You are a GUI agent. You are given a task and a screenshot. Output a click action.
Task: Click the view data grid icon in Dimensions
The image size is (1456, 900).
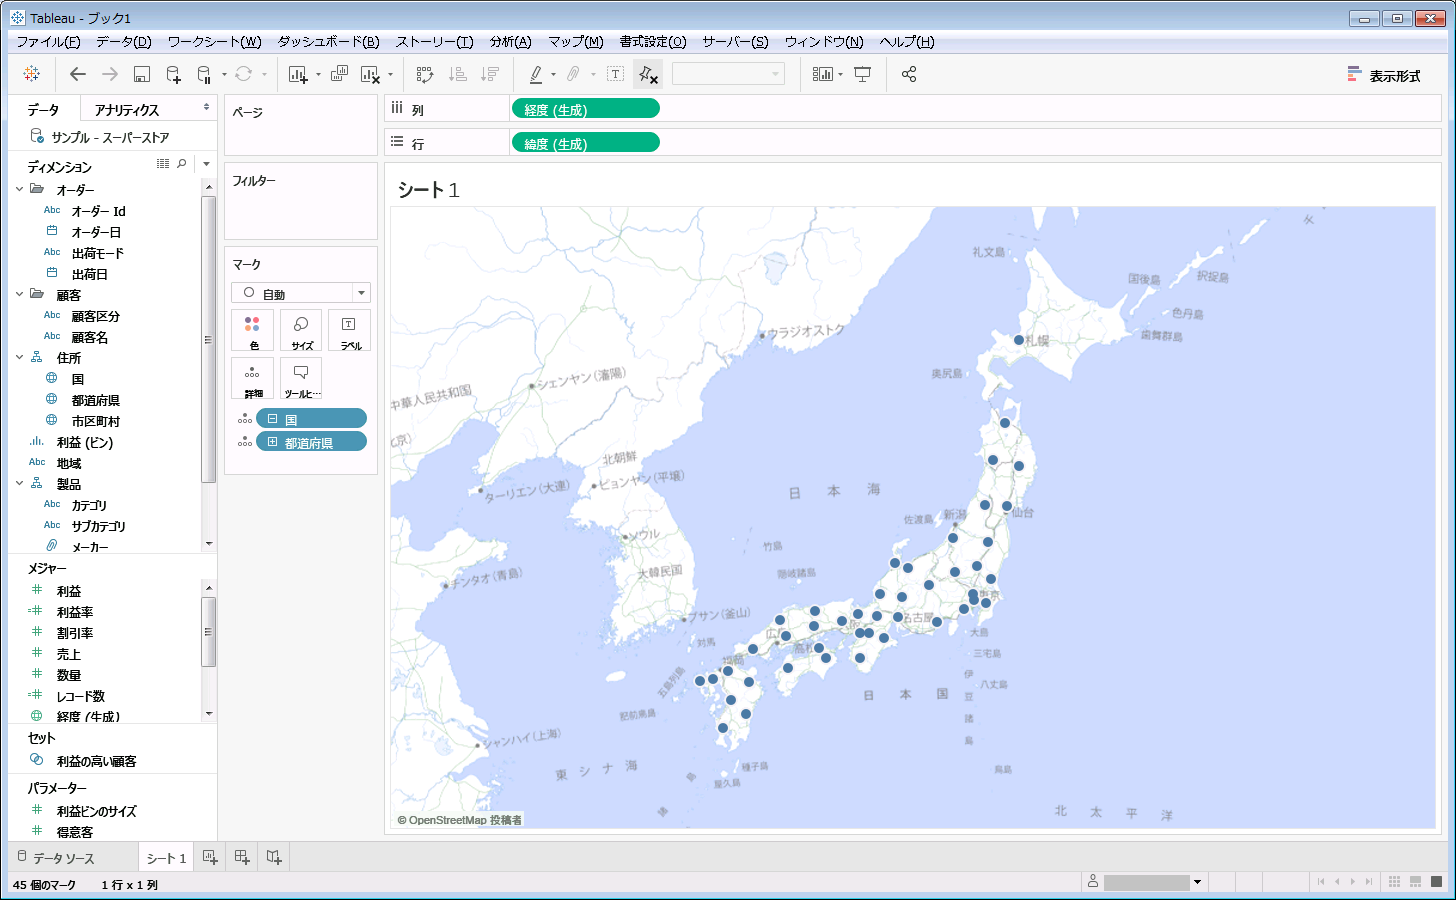(x=163, y=164)
